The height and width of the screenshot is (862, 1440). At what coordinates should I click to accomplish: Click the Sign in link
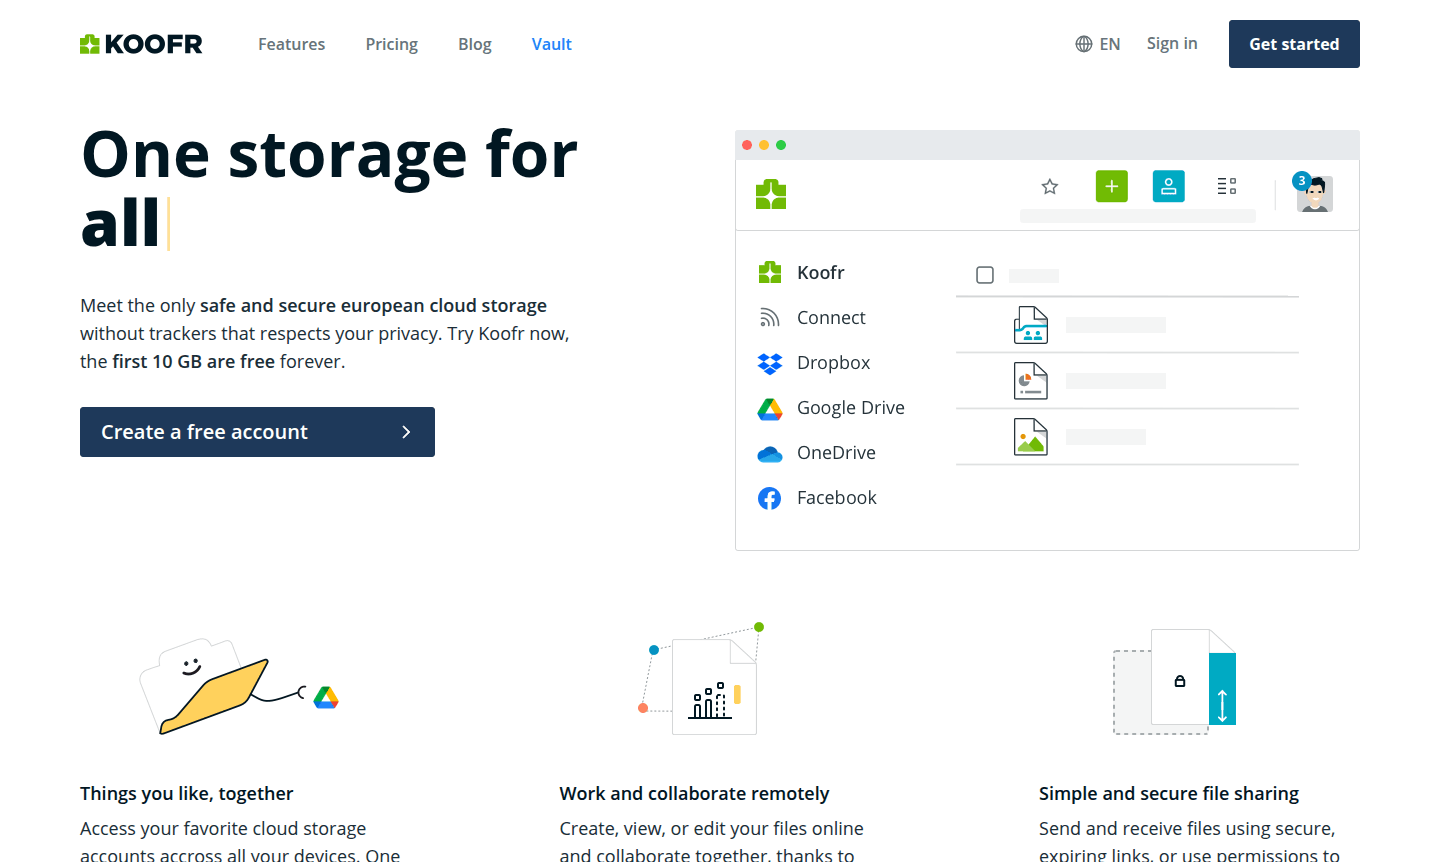point(1171,43)
